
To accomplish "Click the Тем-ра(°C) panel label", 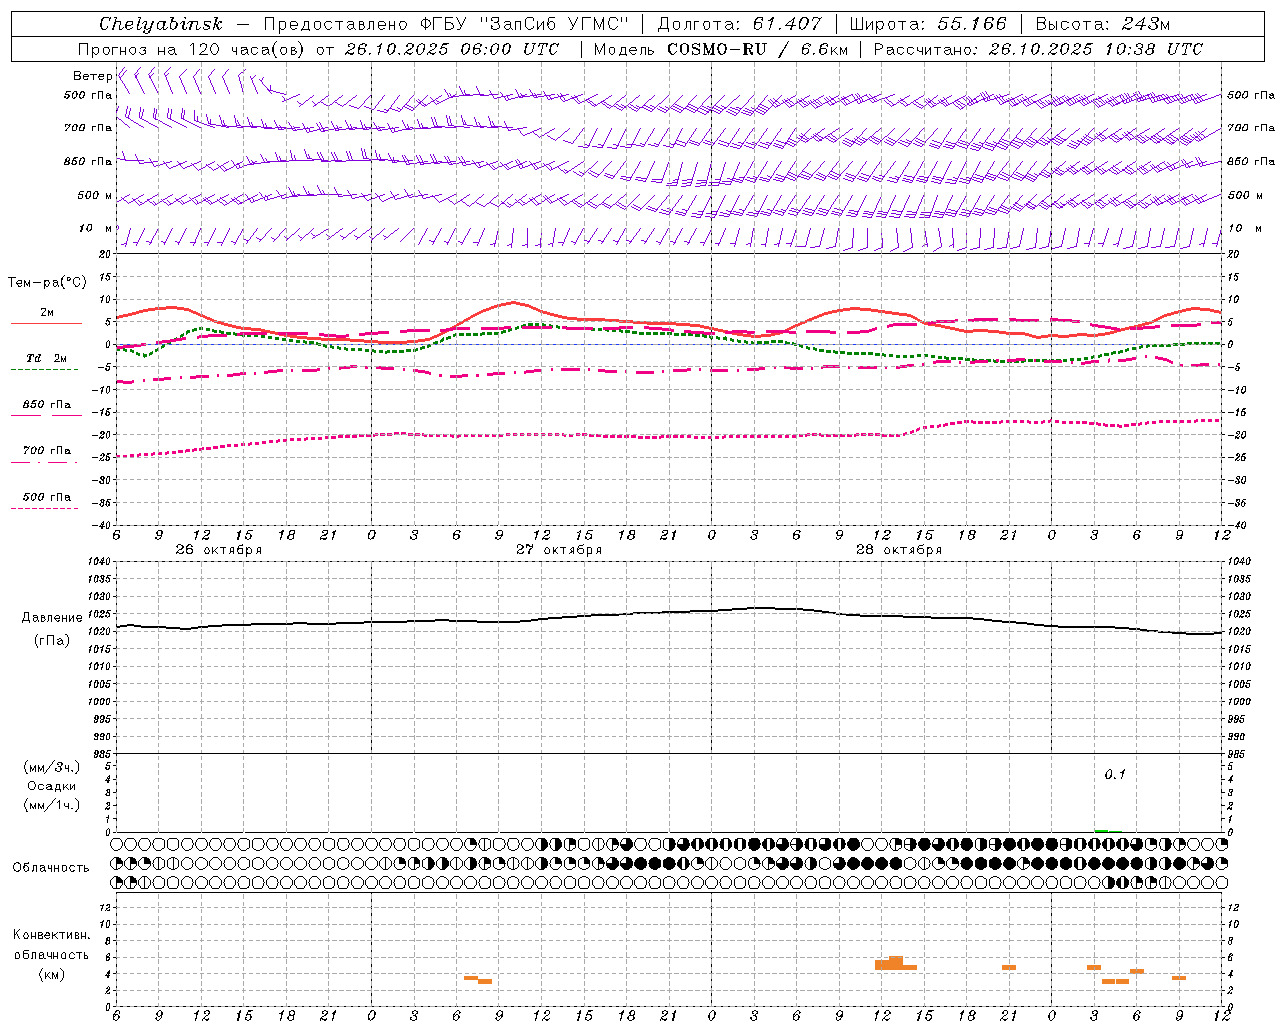I will tap(47, 283).
